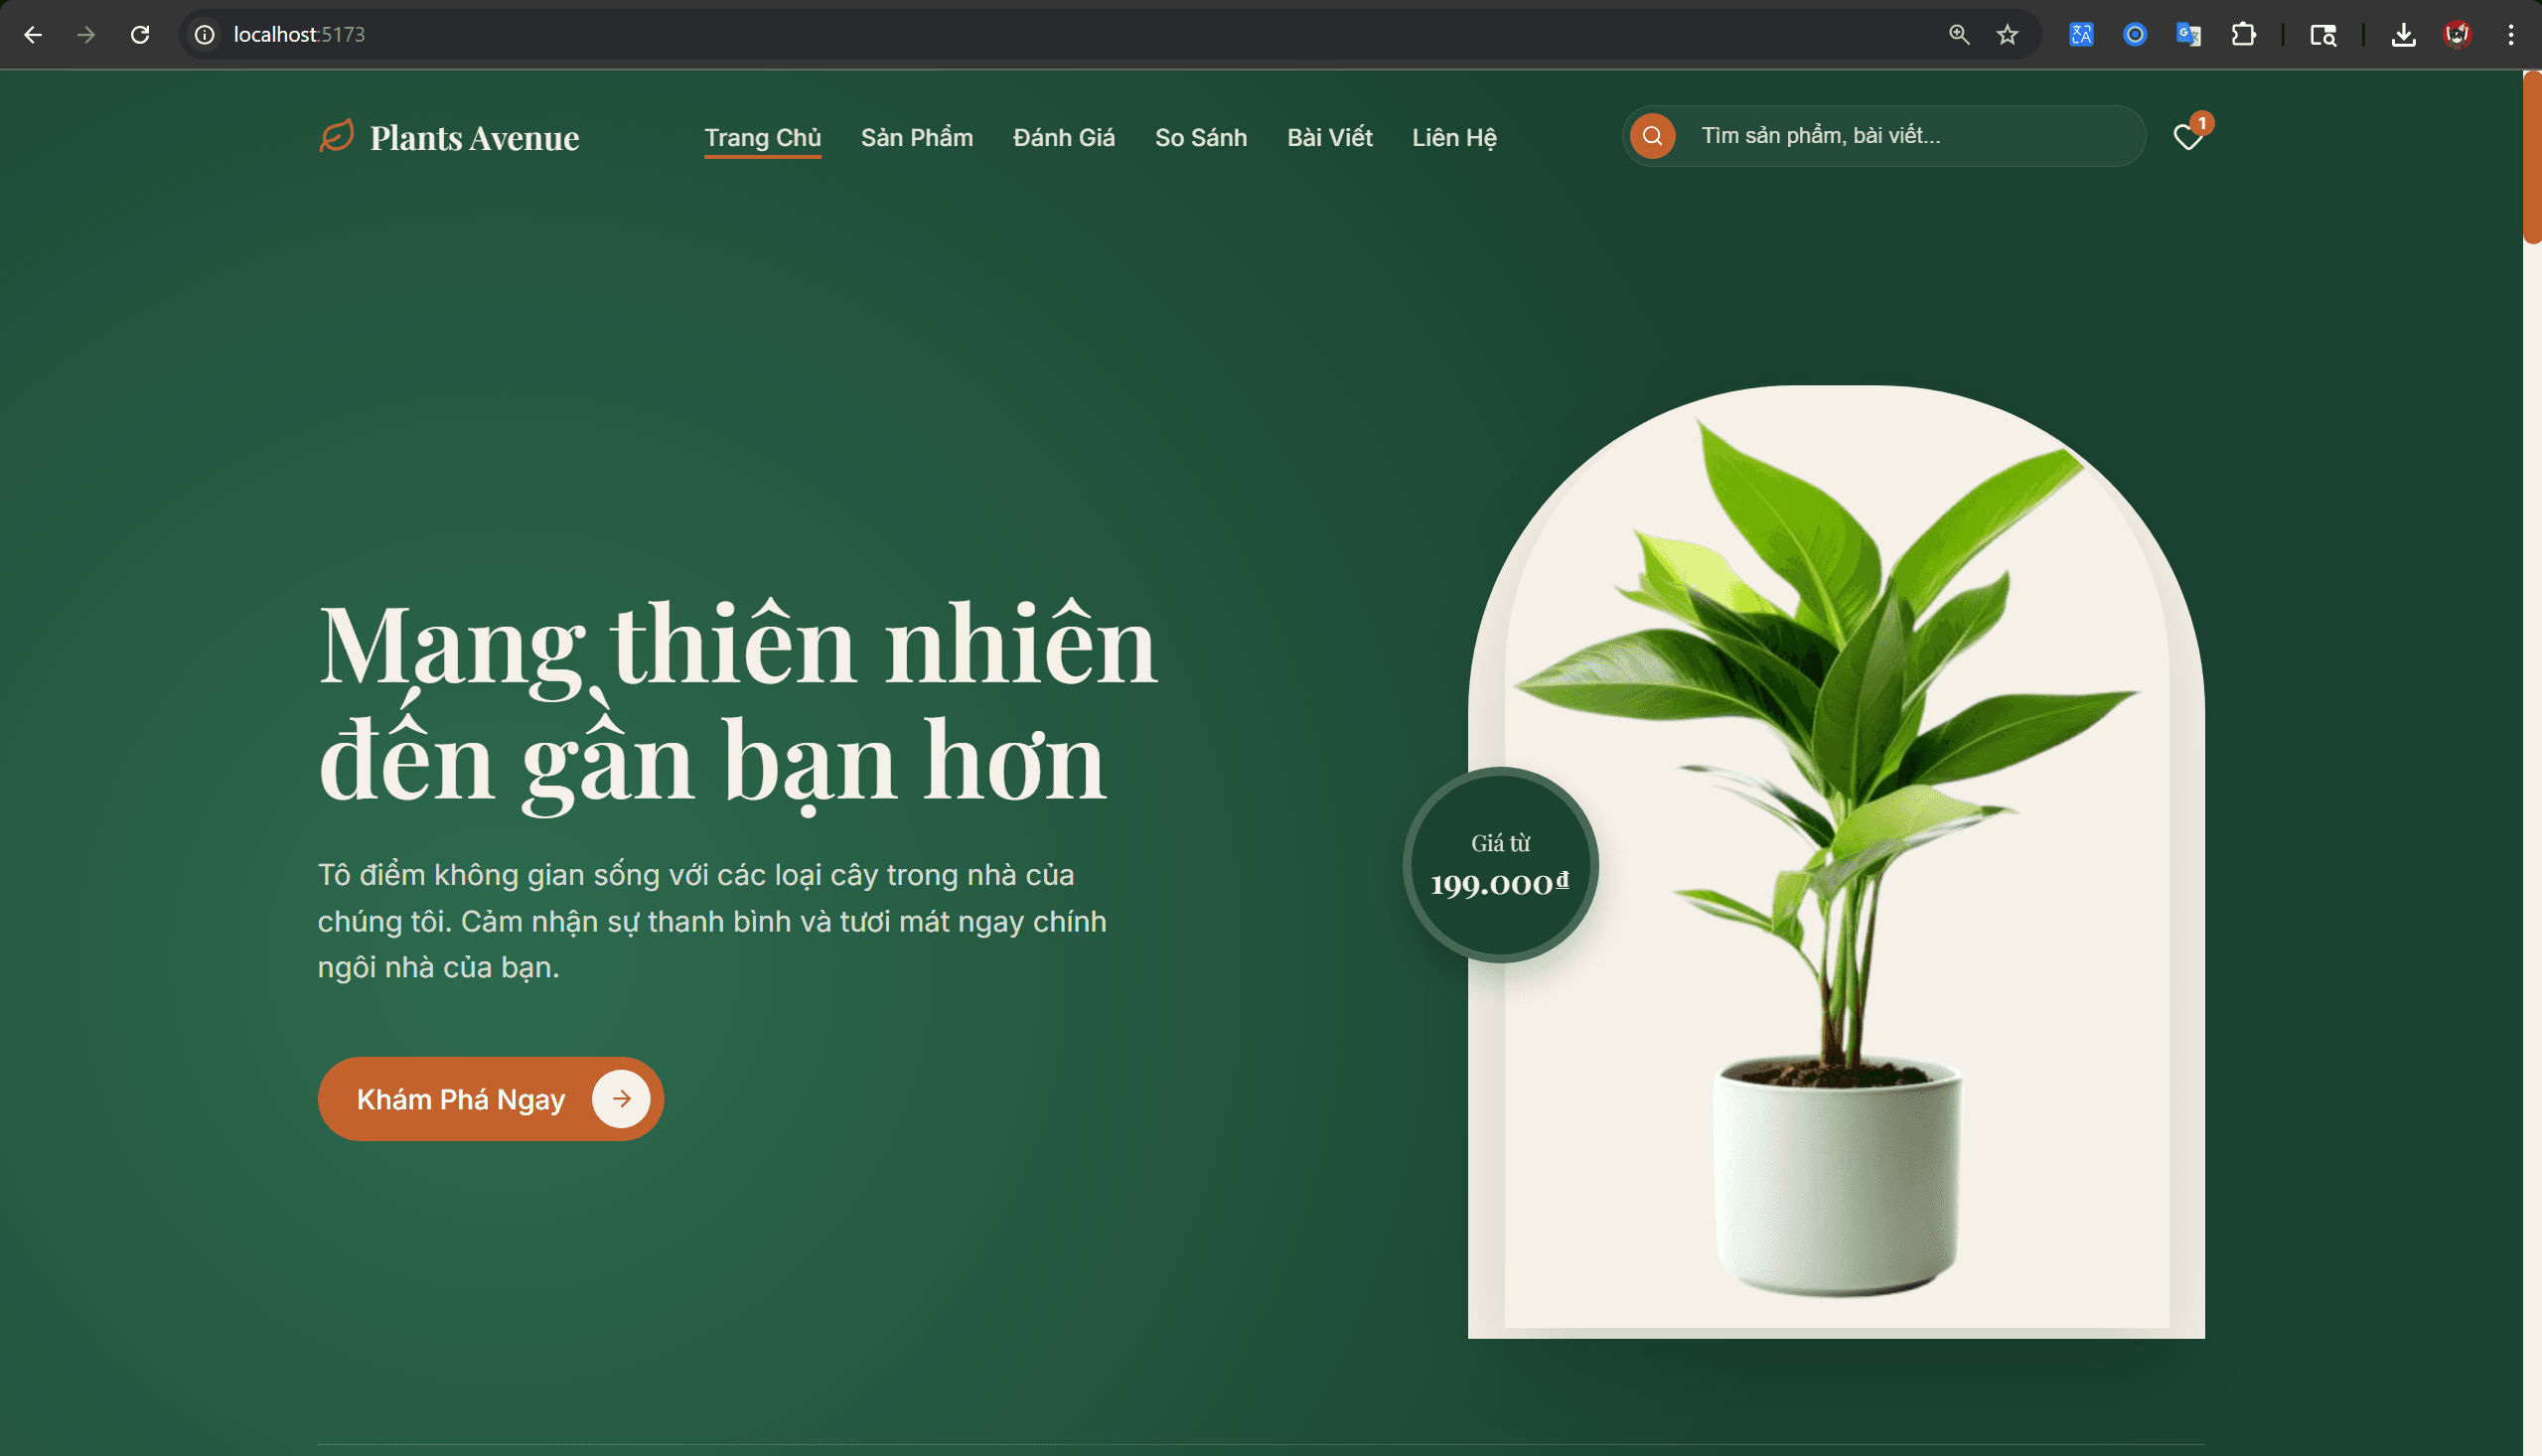The height and width of the screenshot is (1456, 2542).
Task: Click the orange leaf logo icon
Action: coord(337,135)
